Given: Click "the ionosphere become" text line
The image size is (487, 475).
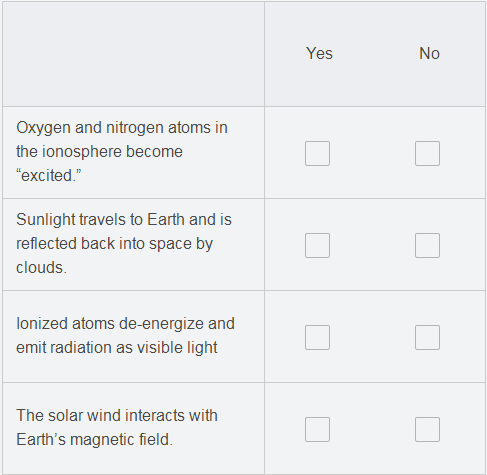Looking at the screenshot, I should coord(99,152).
